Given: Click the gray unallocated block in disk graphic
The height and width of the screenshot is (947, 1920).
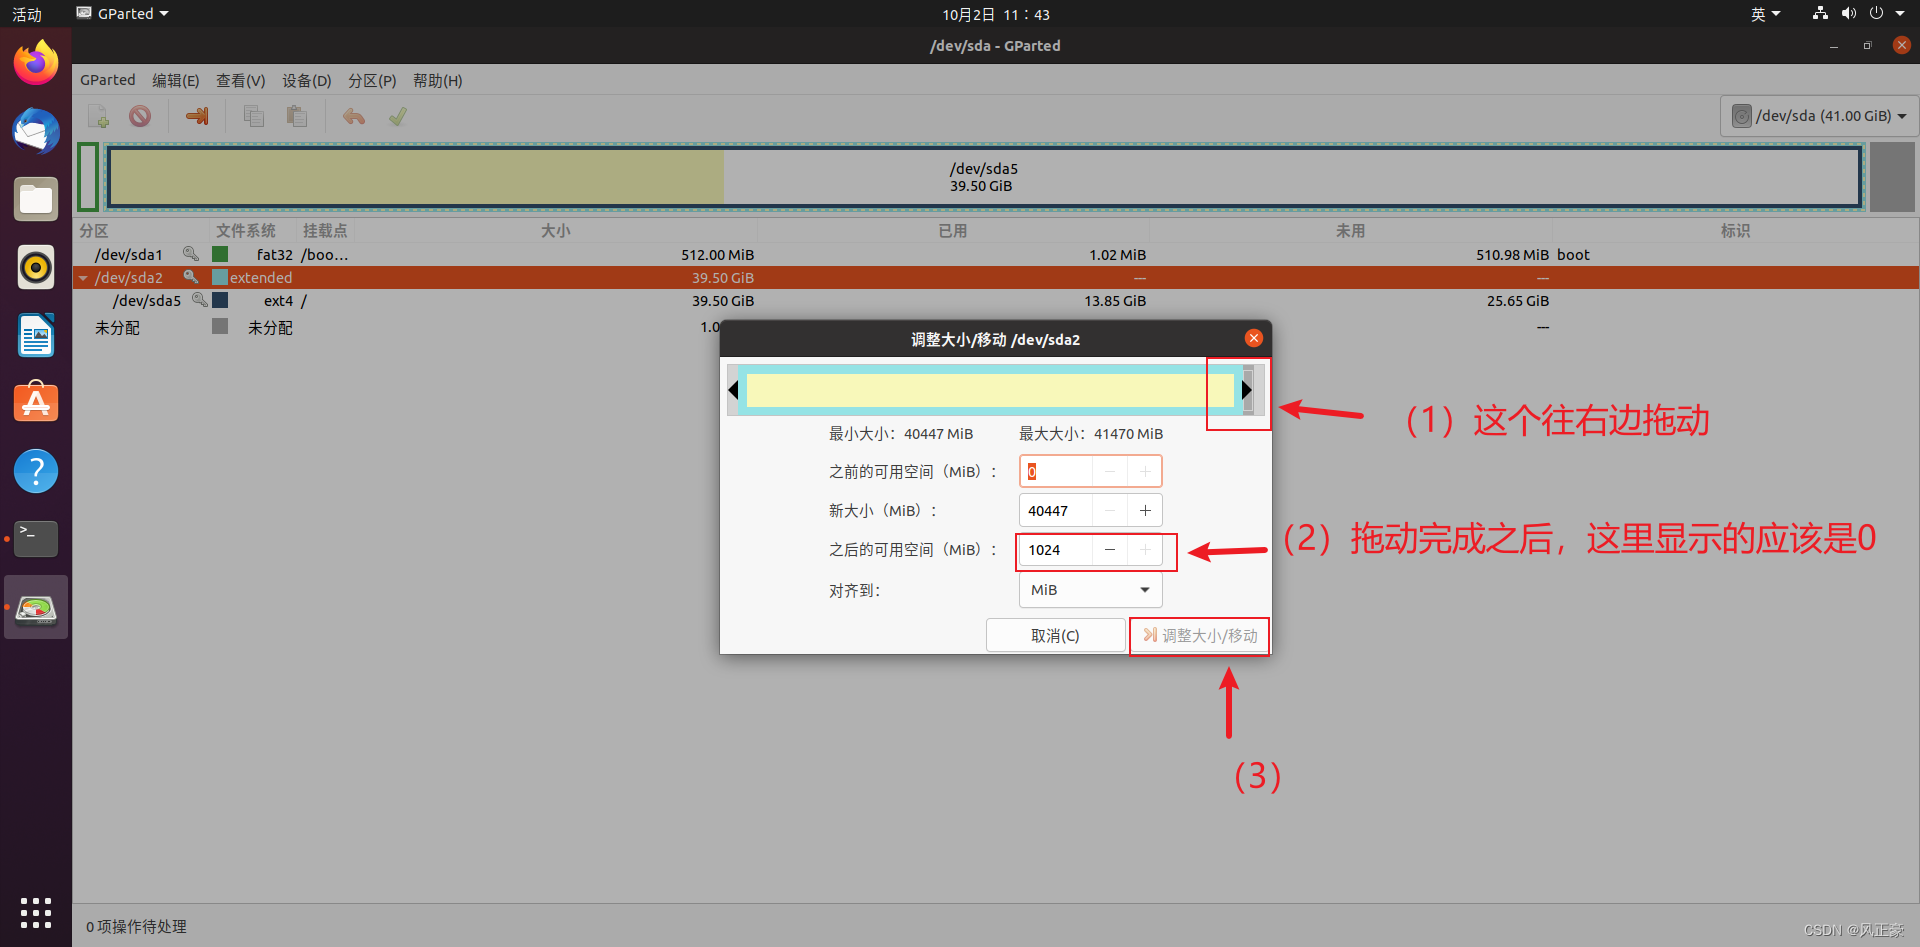Looking at the screenshot, I should pos(1892,177).
